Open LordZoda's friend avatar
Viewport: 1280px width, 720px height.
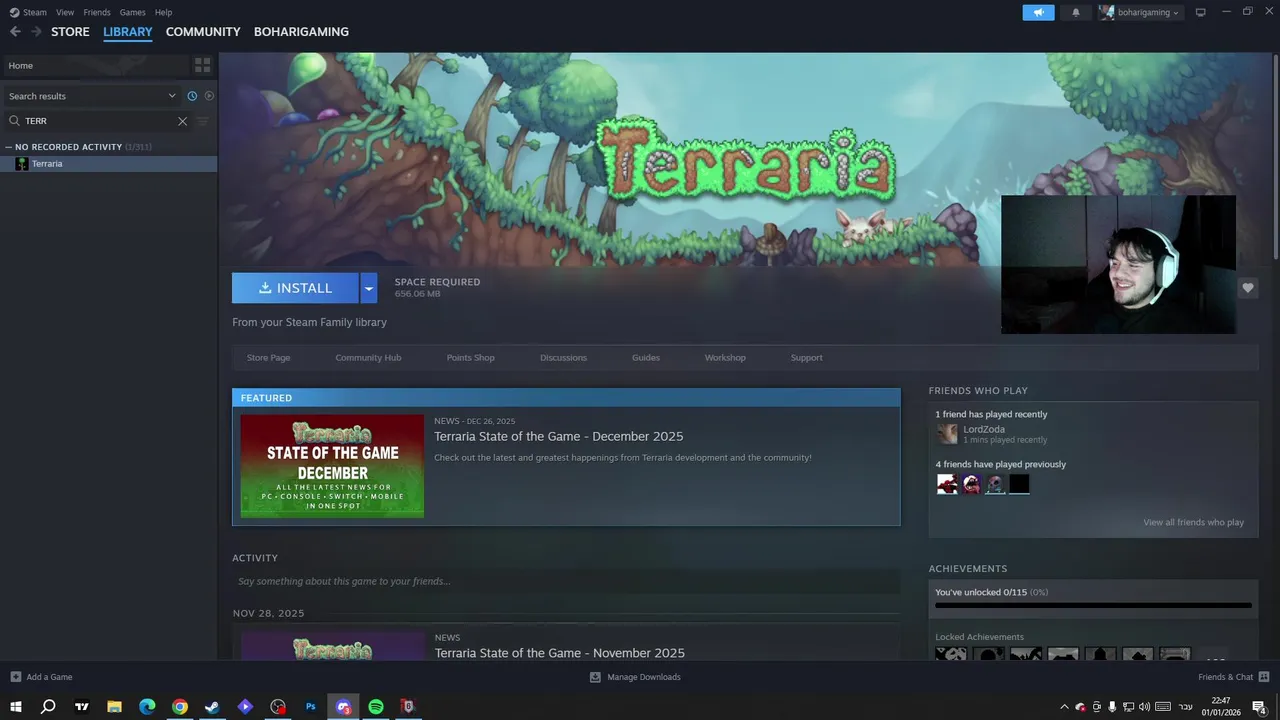pos(947,434)
